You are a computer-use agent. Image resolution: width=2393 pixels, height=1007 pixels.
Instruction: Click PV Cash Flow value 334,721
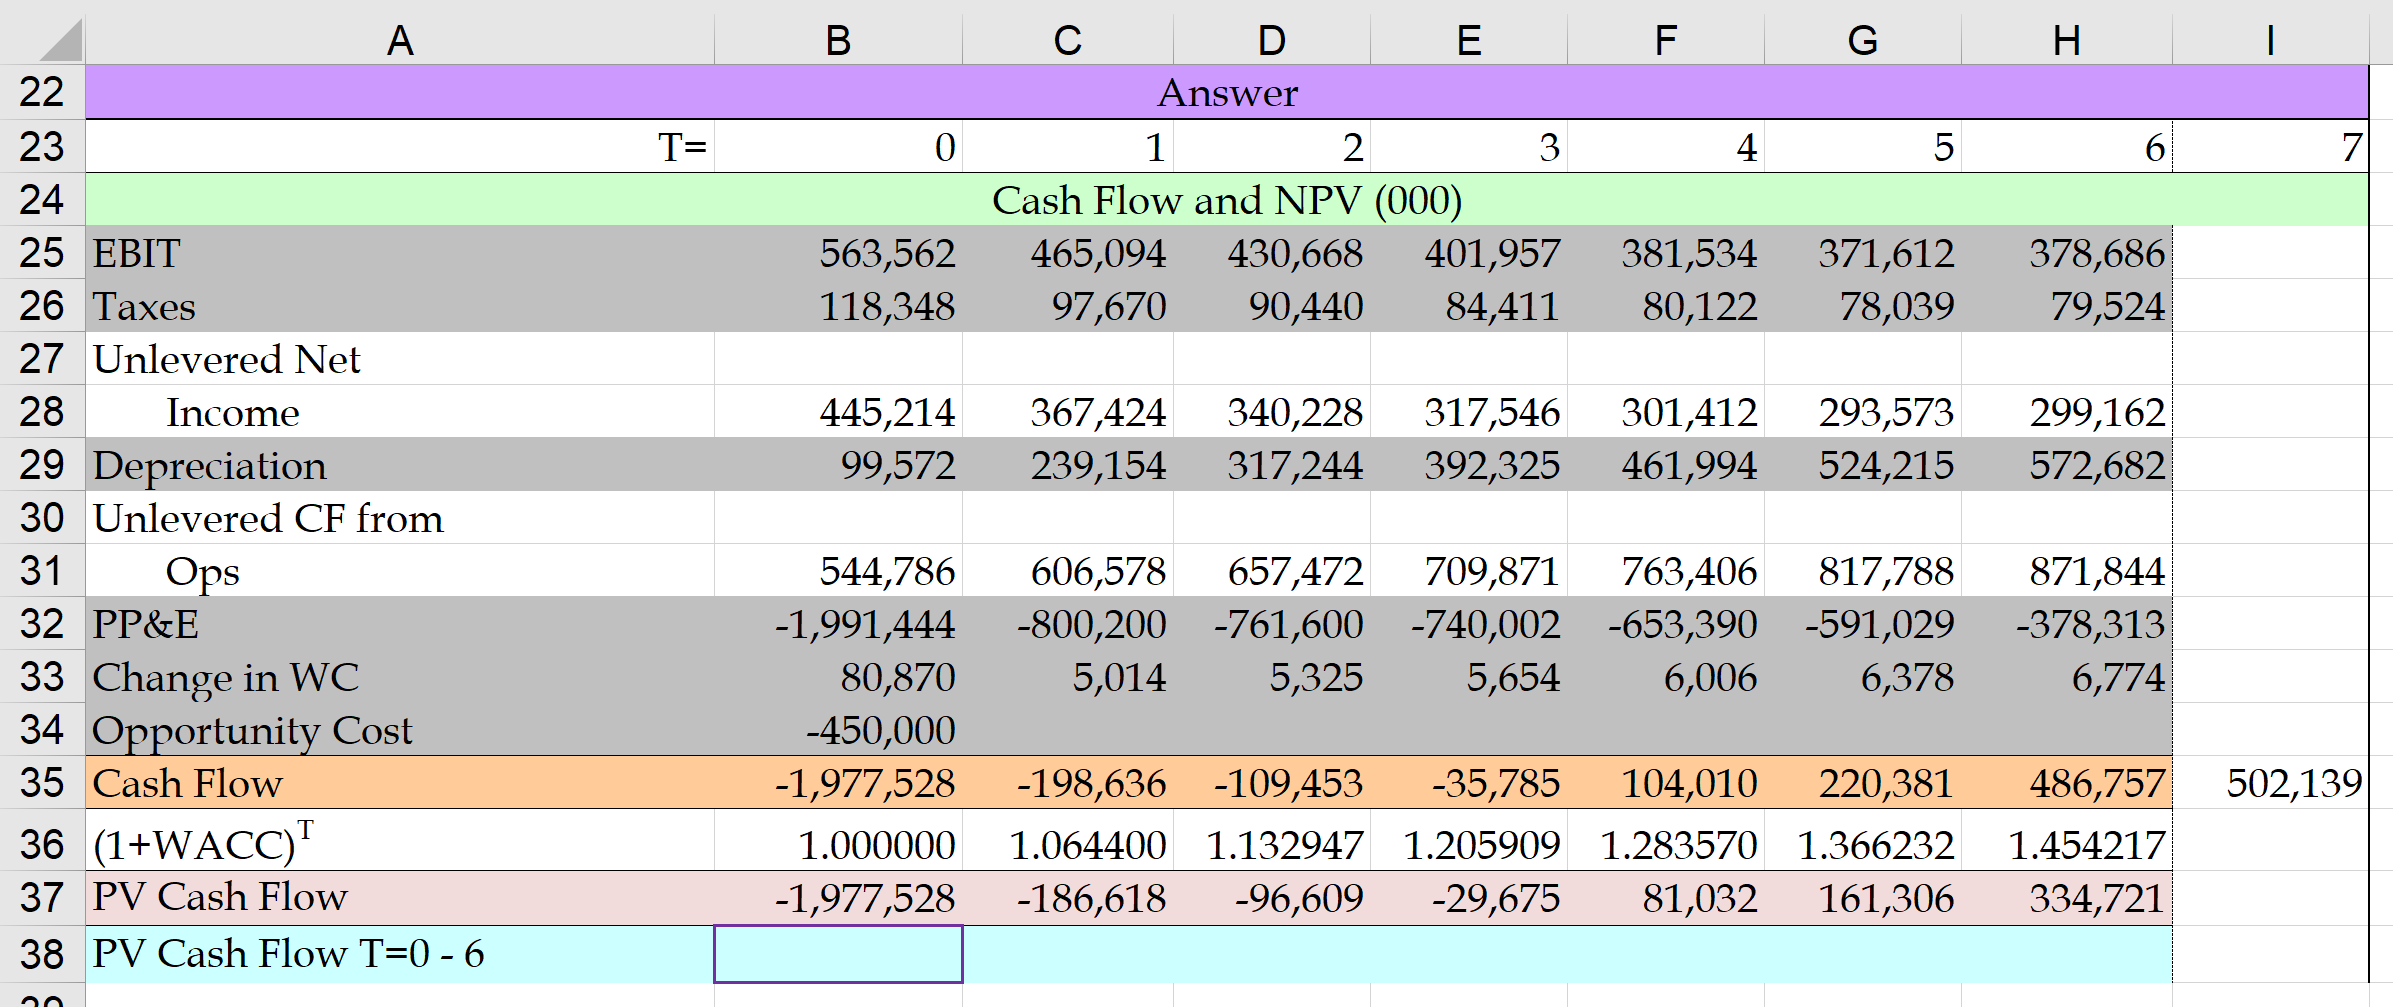[x=2097, y=898]
